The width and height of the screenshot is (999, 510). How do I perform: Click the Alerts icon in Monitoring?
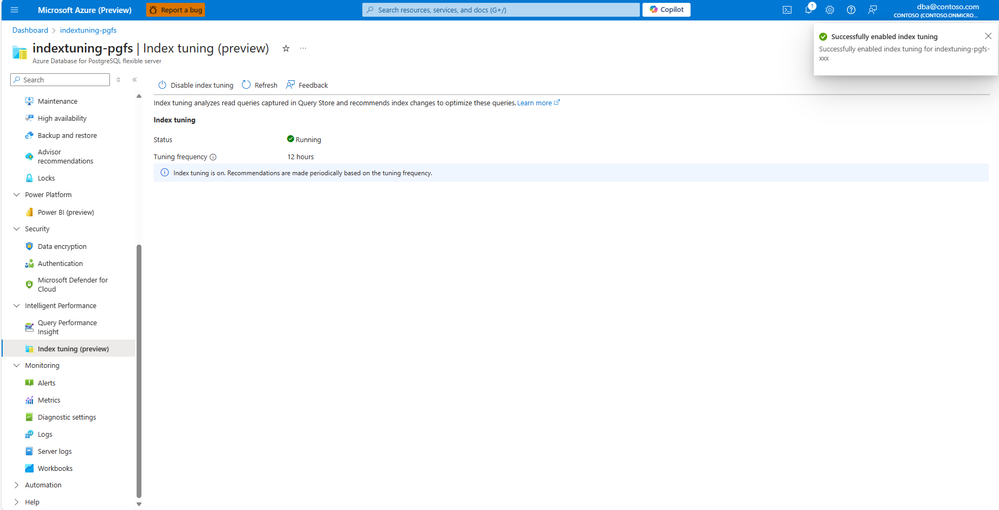coord(29,382)
